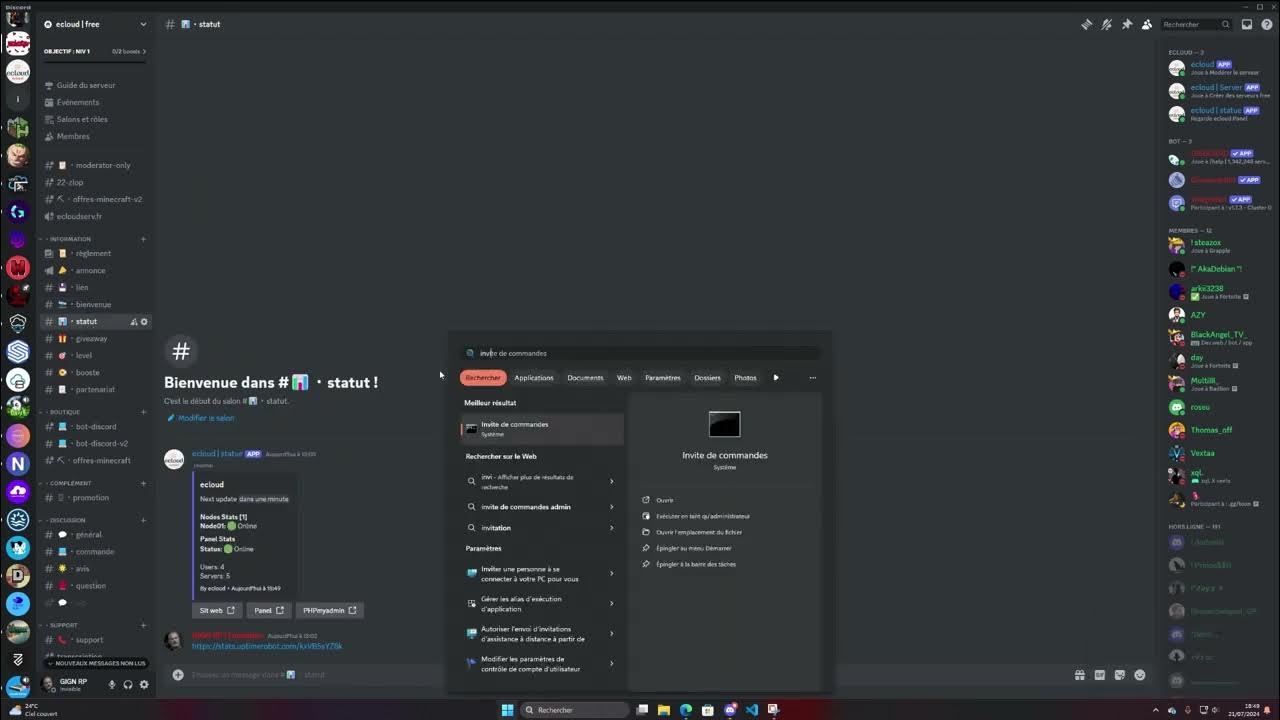Open Événements in channel list
Screen dimensions: 1280x720
click(78, 102)
